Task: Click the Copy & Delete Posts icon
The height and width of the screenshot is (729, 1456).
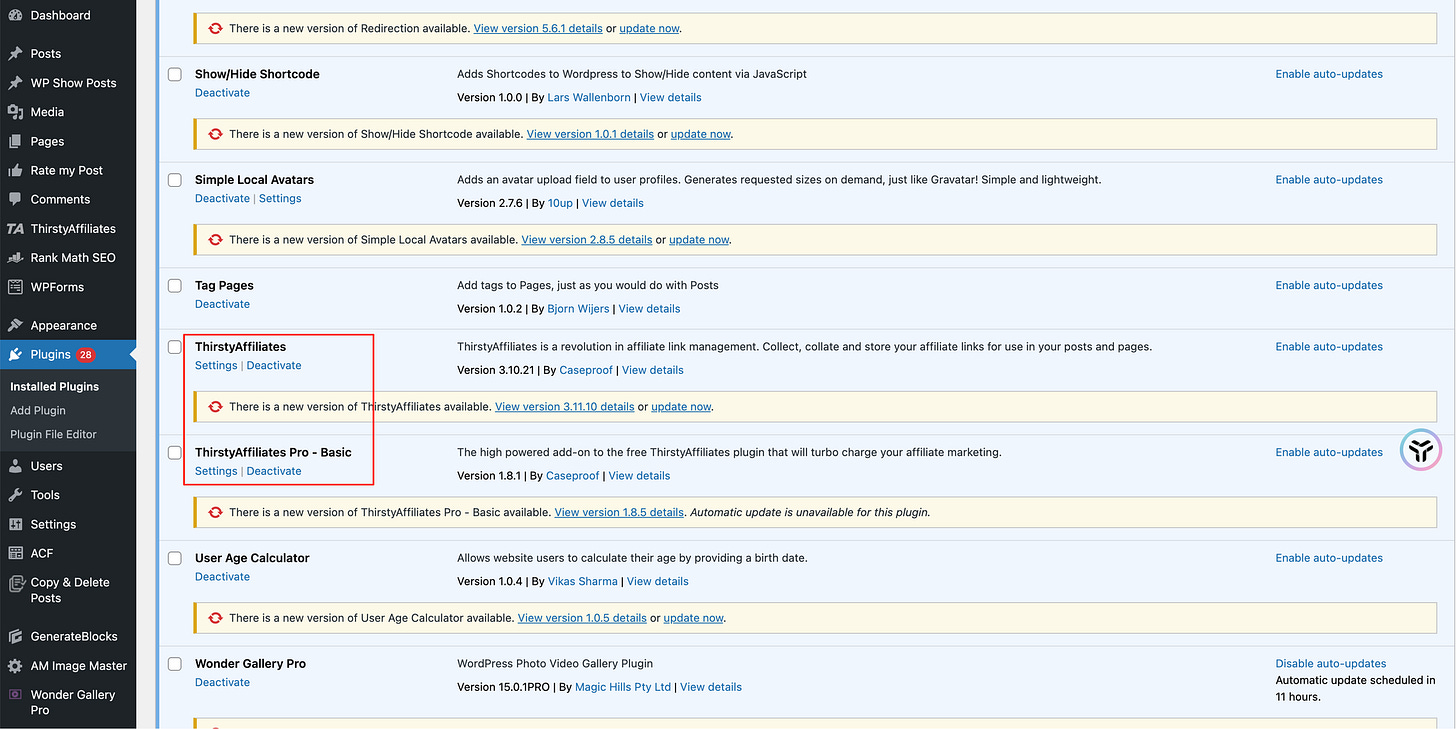Action: click(15, 583)
